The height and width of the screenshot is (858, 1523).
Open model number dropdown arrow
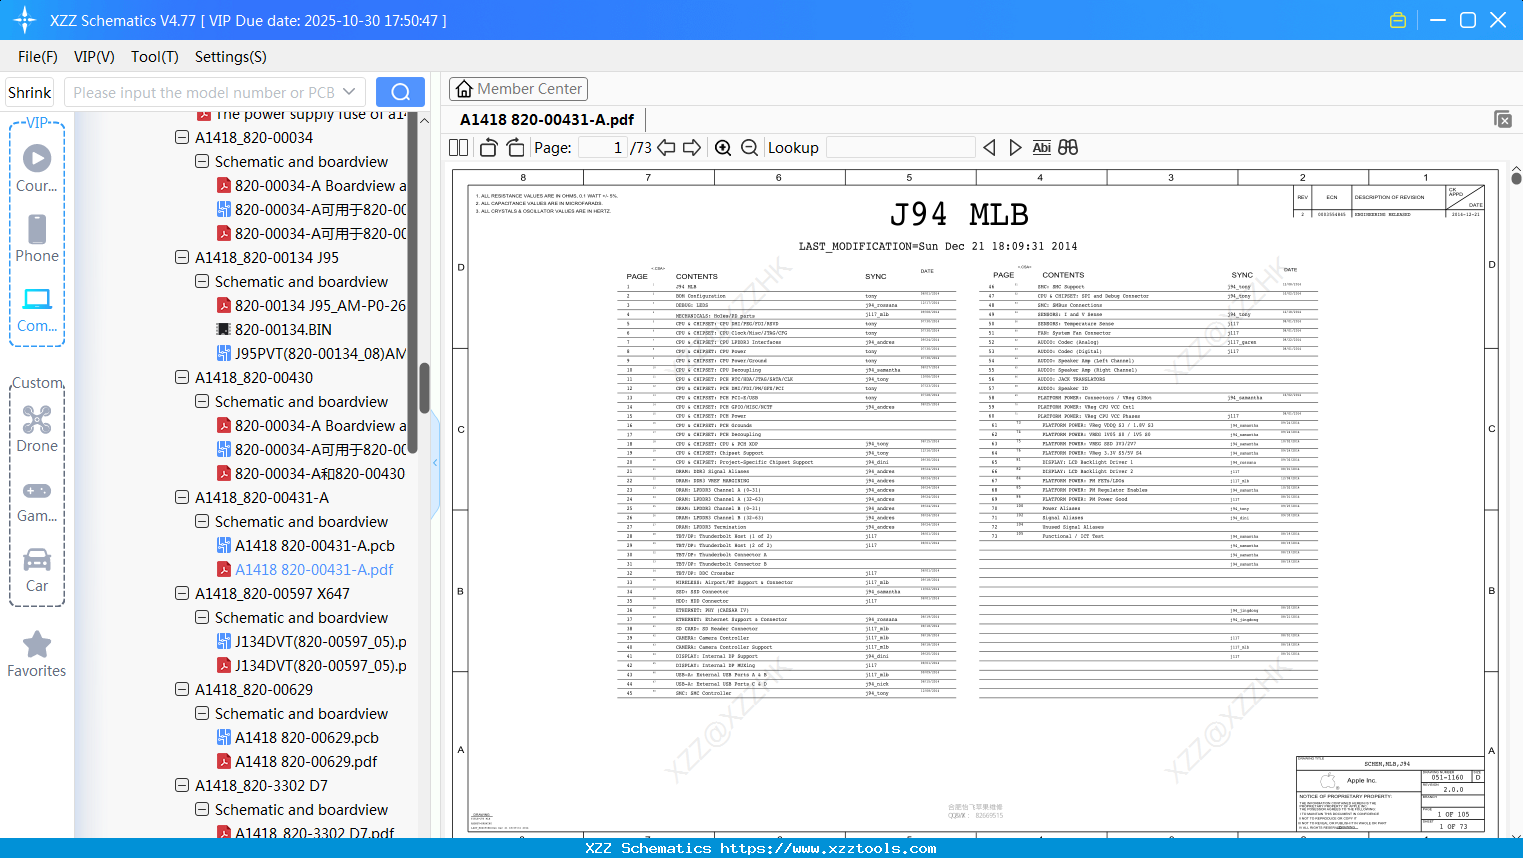click(349, 92)
